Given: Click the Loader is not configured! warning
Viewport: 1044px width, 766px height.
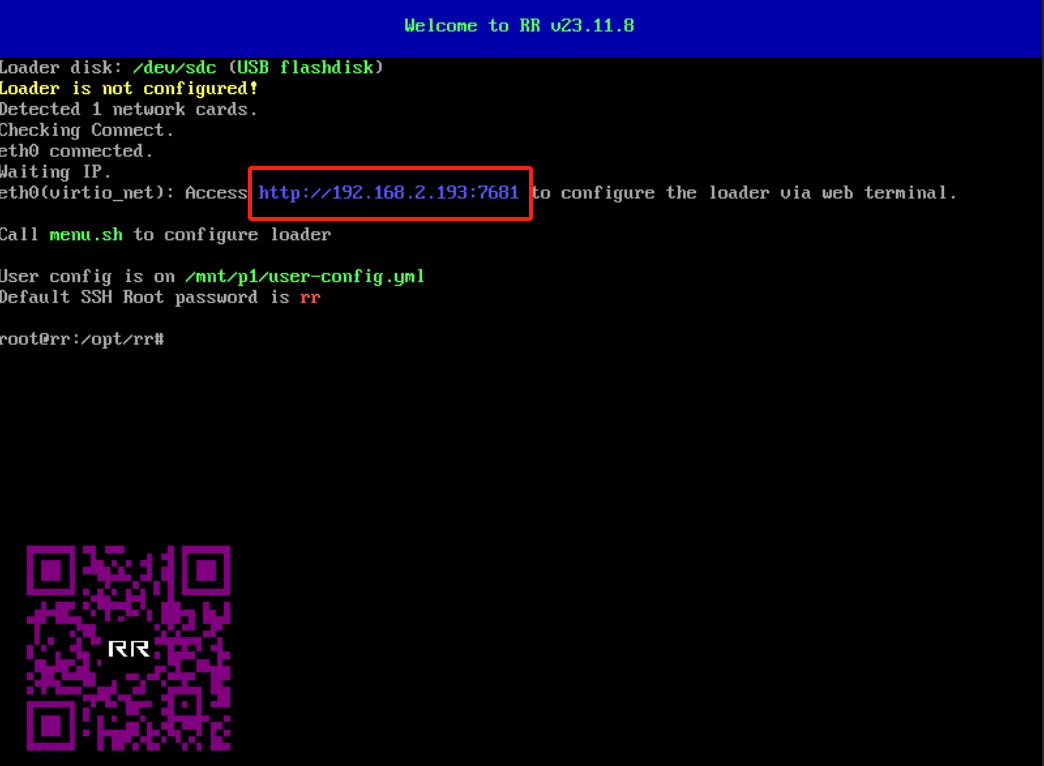Looking at the screenshot, I should pos(129,89).
